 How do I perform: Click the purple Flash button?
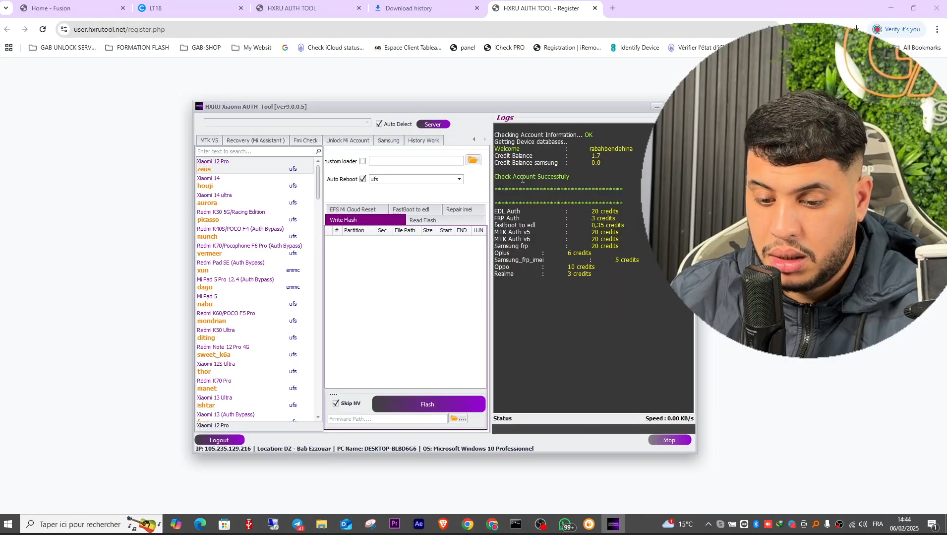pos(428,404)
